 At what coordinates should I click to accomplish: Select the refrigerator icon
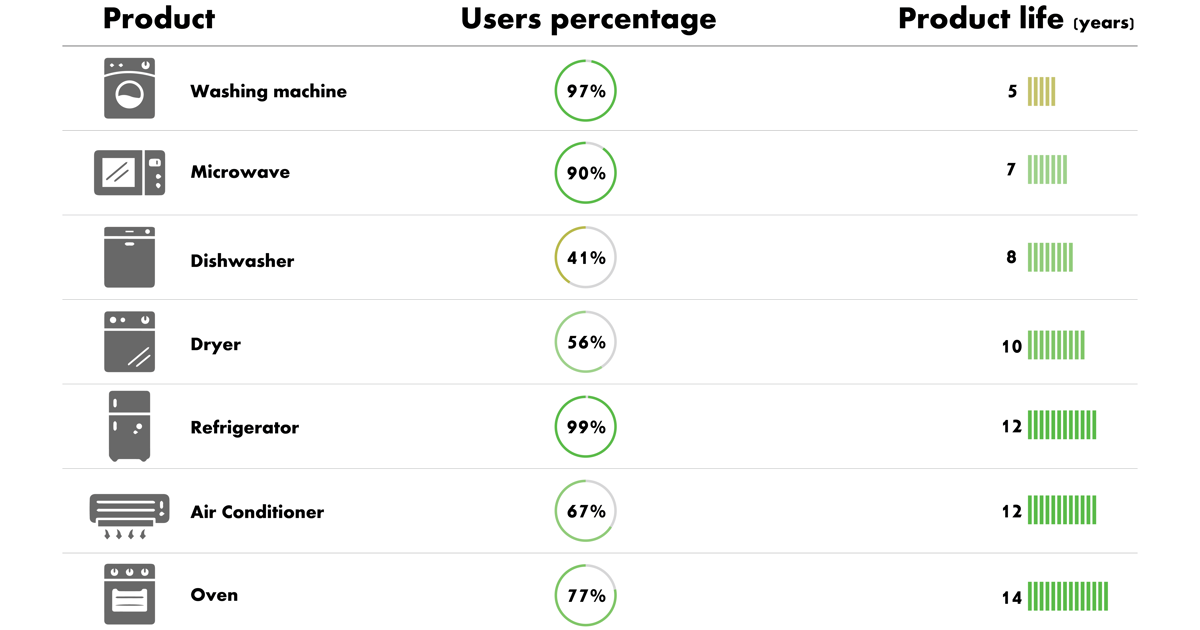[129, 426]
